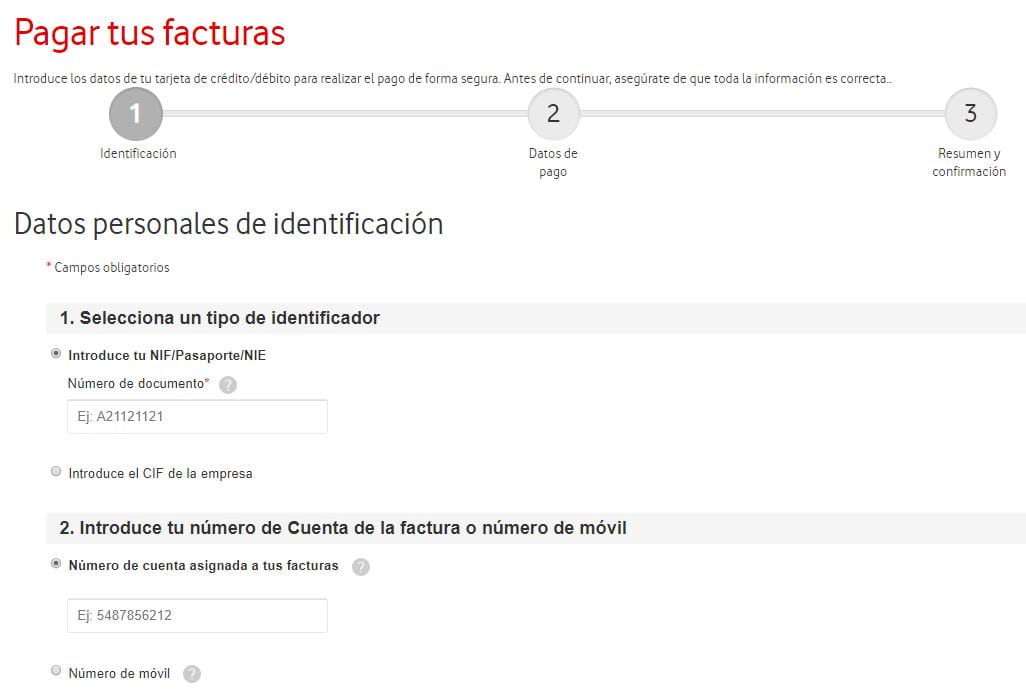The width and height of the screenshot is (1026, 698).
Task: Click the Introduce tu número de Cuenta header
Action: [x=343, y=528]
